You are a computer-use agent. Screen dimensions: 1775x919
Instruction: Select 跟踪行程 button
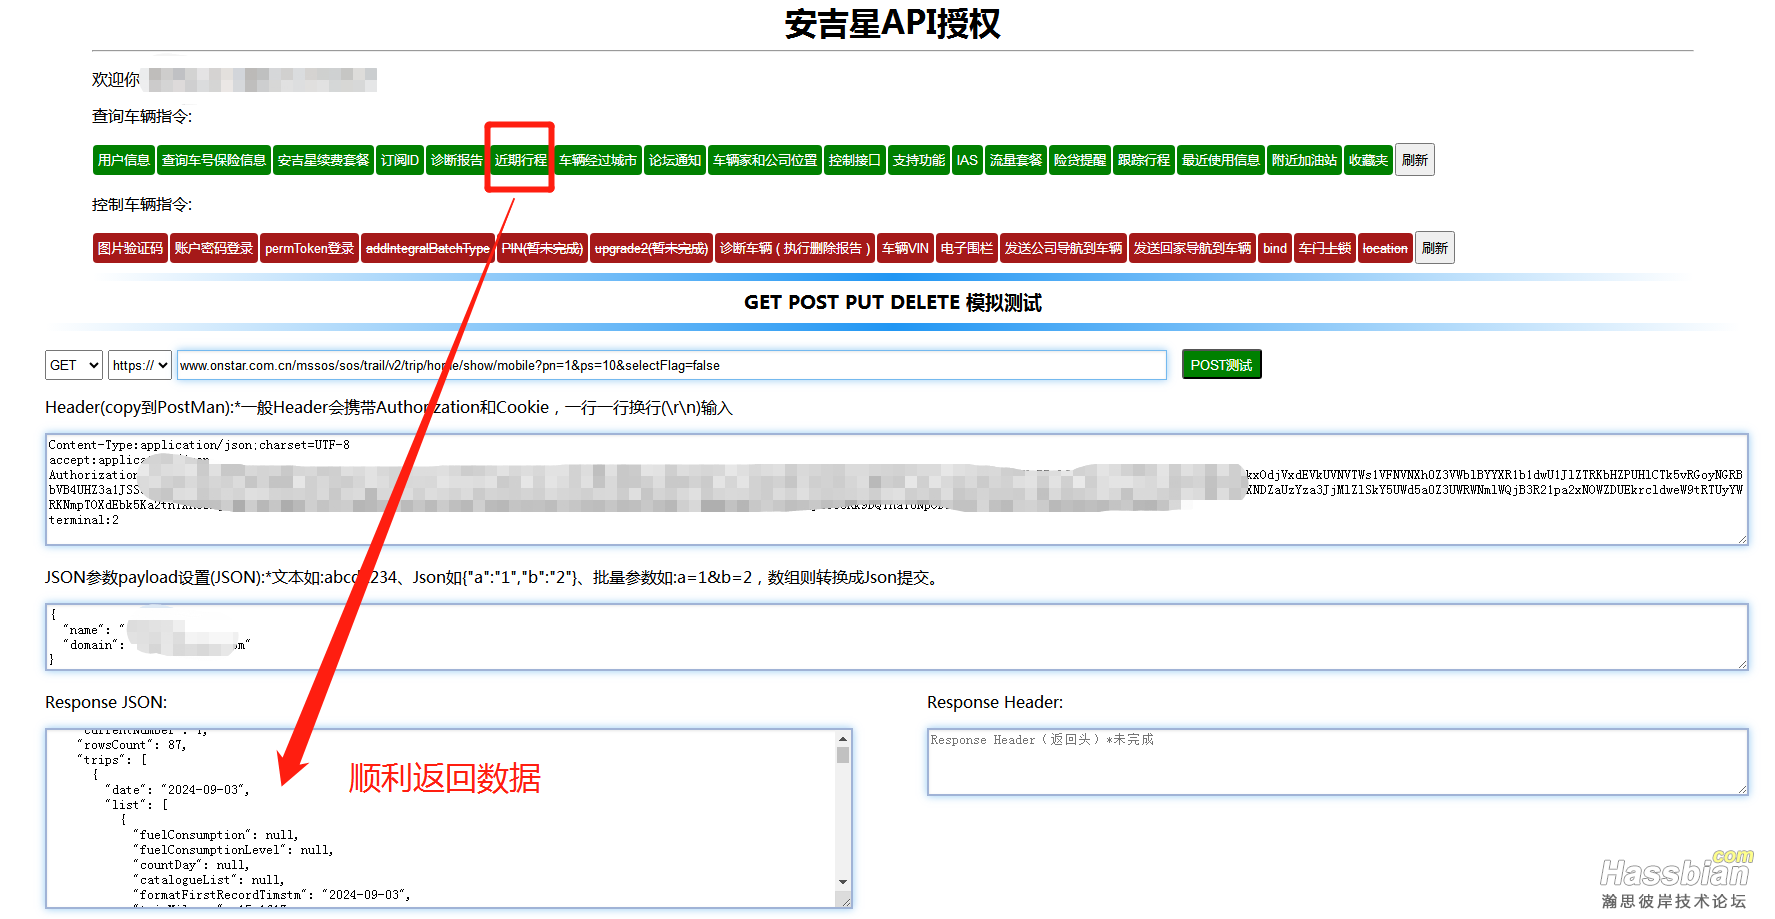pos(1144,160)
